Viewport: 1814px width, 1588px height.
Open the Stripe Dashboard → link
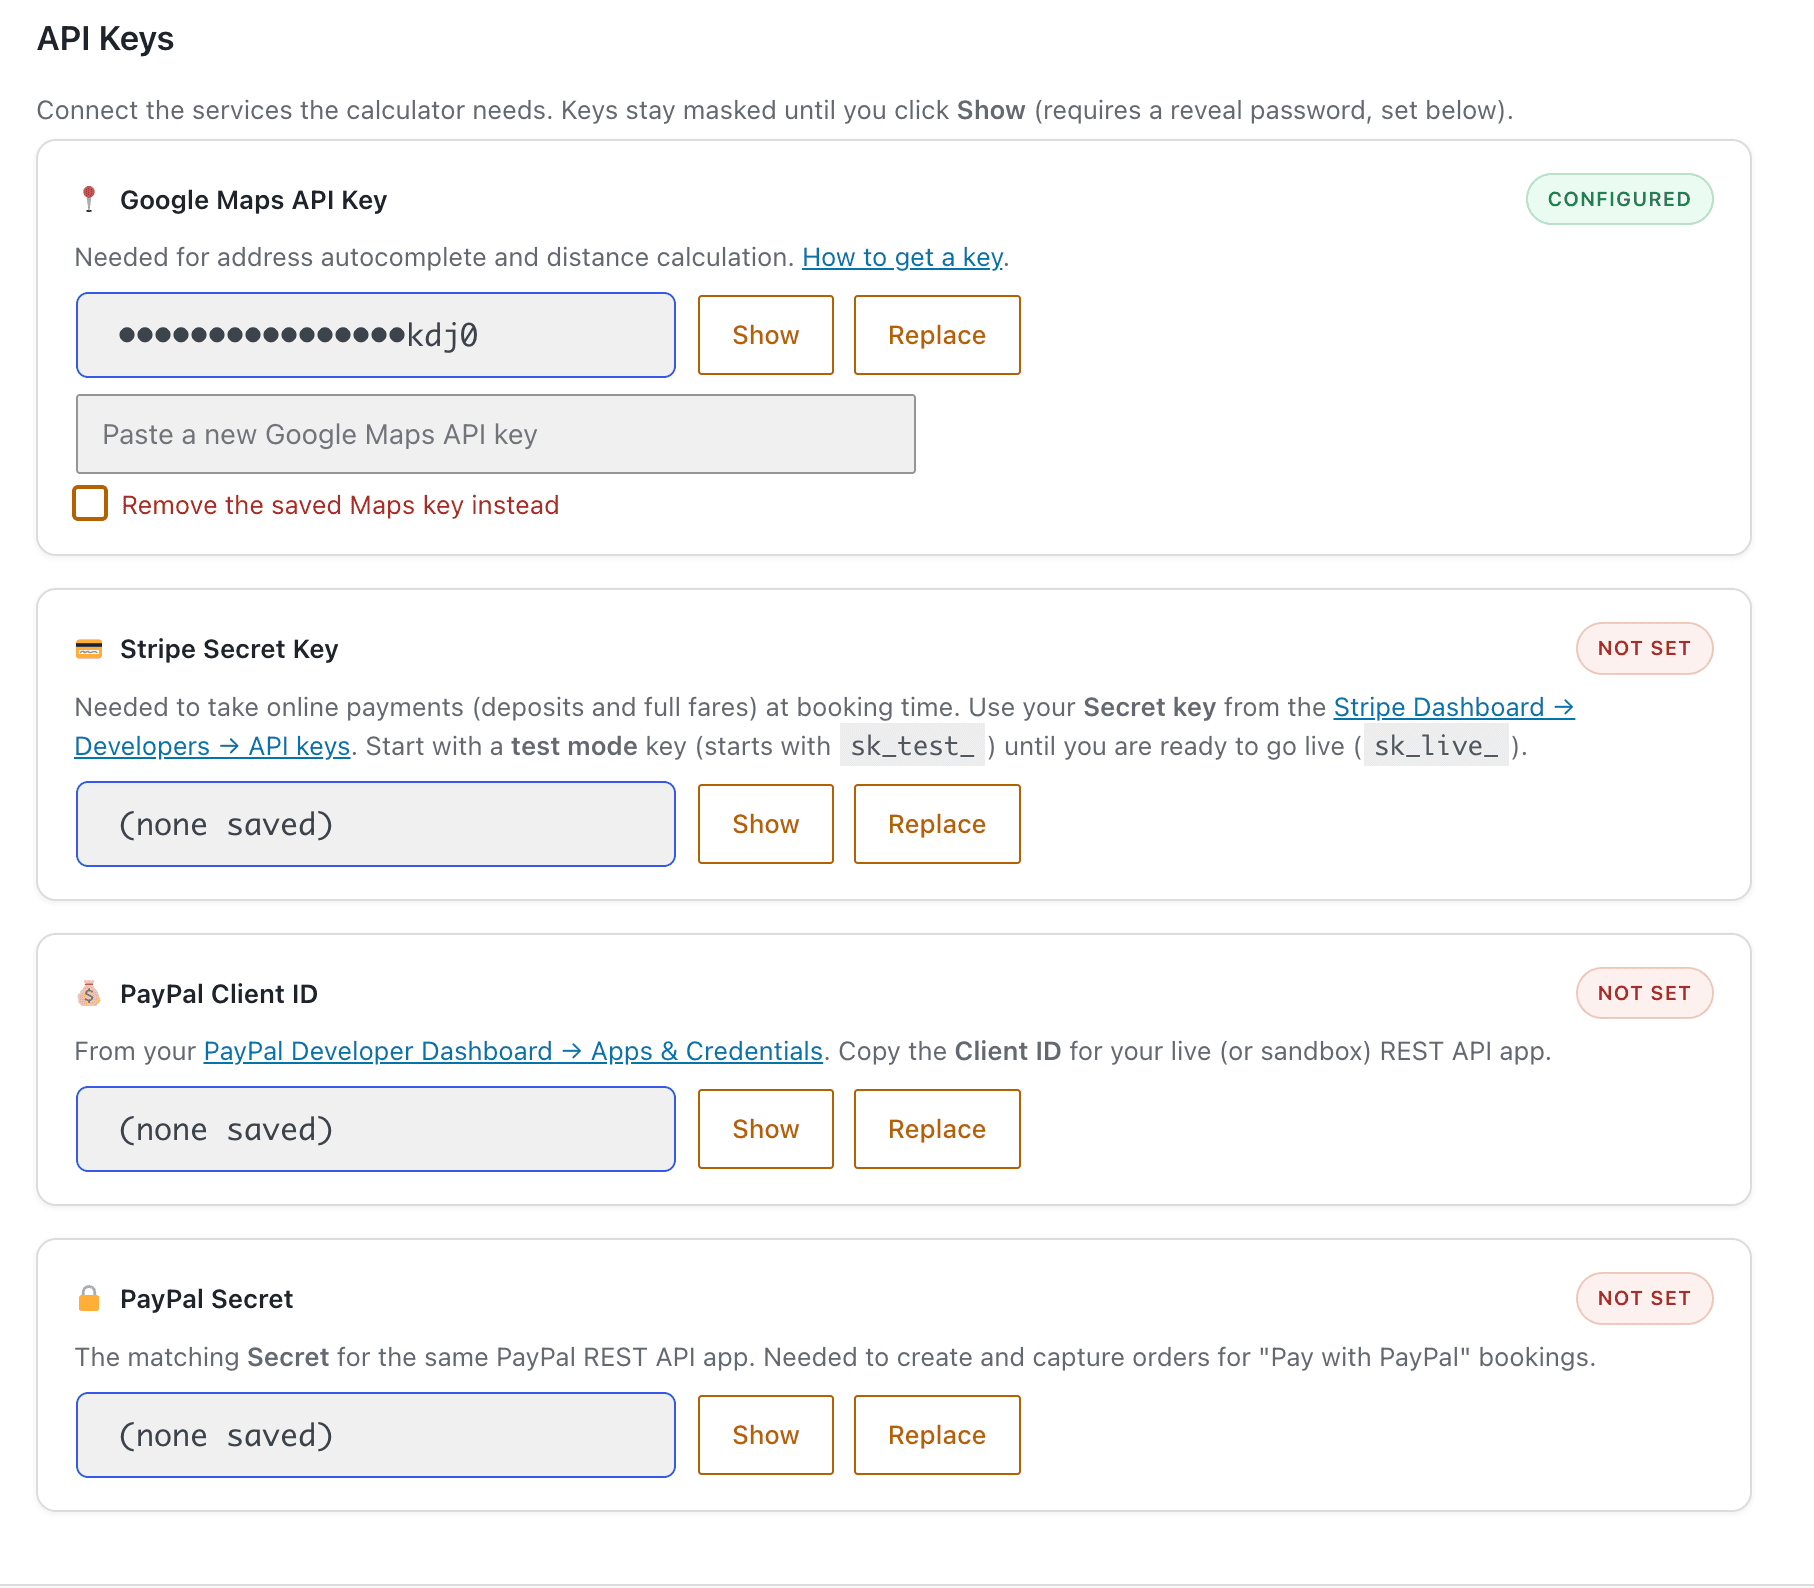tap(1454, 707)
